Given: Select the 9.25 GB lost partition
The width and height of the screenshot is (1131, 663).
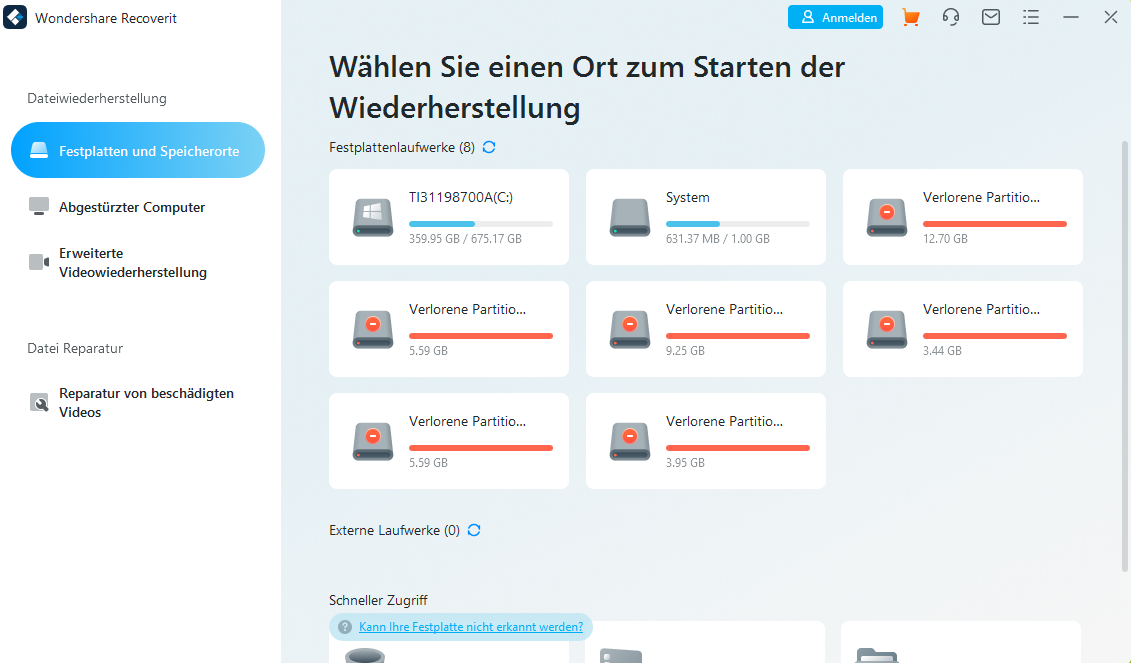Looking at the screenshot, I should (x=705, y=329).
